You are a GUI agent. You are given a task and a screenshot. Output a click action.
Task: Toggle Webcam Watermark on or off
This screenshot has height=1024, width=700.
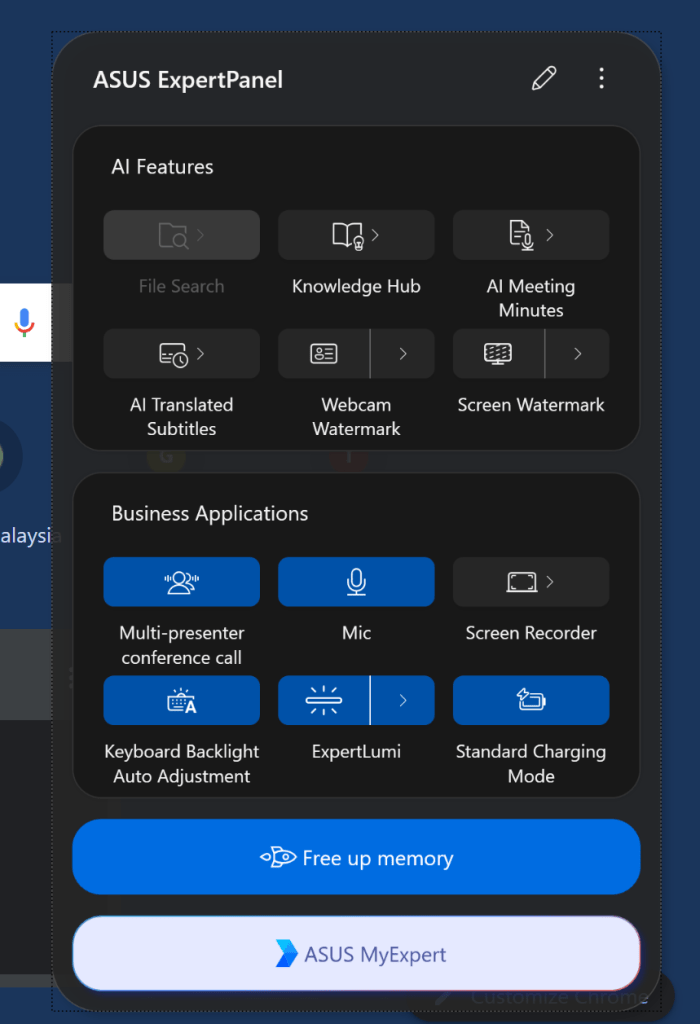[x=324, y=353]
